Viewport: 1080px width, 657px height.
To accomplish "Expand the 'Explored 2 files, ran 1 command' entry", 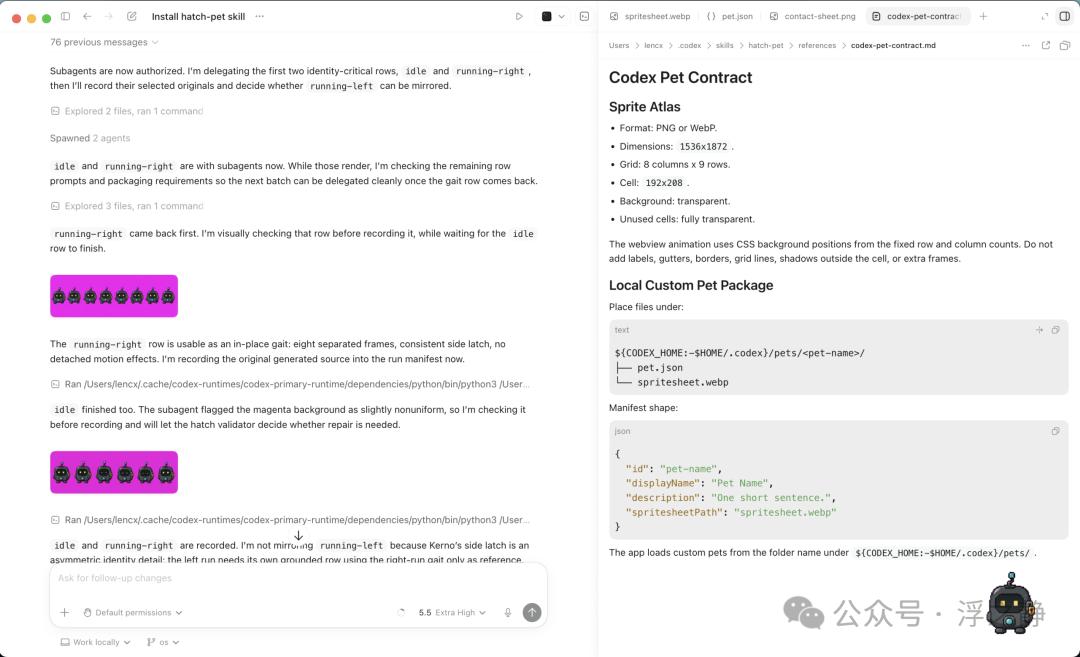I will point(127,111).
